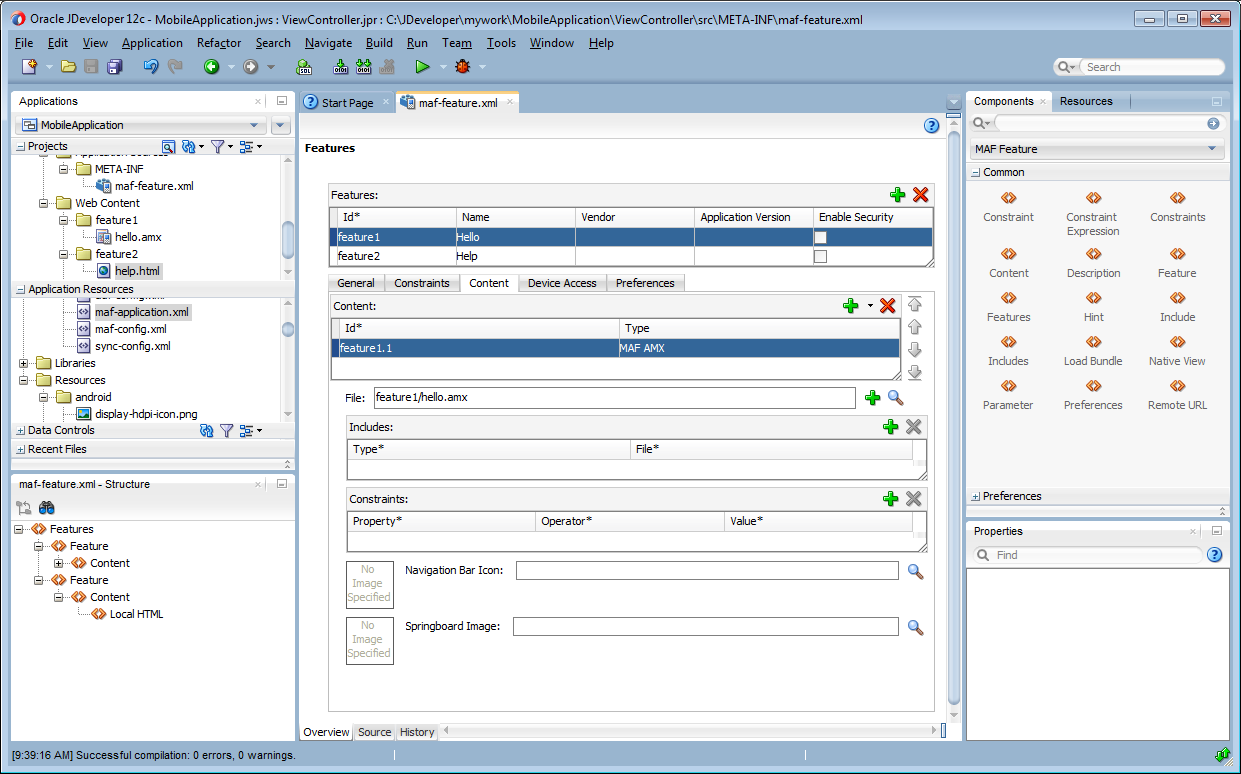Image resolution: width=1241 pixels, height=774 pixels.
Task: Expand the Preferences section in Components
Action: coord(976,496)
